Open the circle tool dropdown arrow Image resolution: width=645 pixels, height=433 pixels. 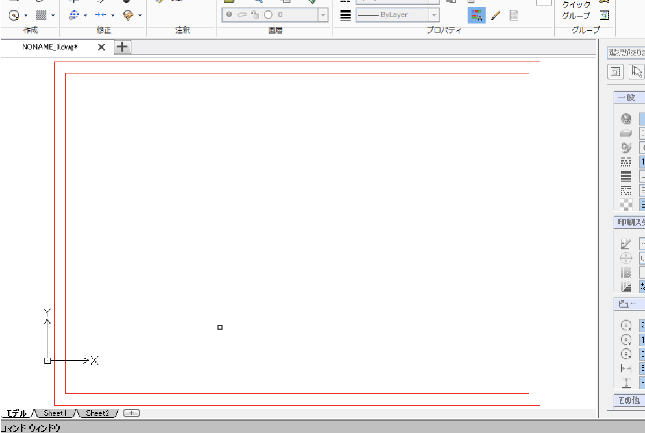[26, 16]
